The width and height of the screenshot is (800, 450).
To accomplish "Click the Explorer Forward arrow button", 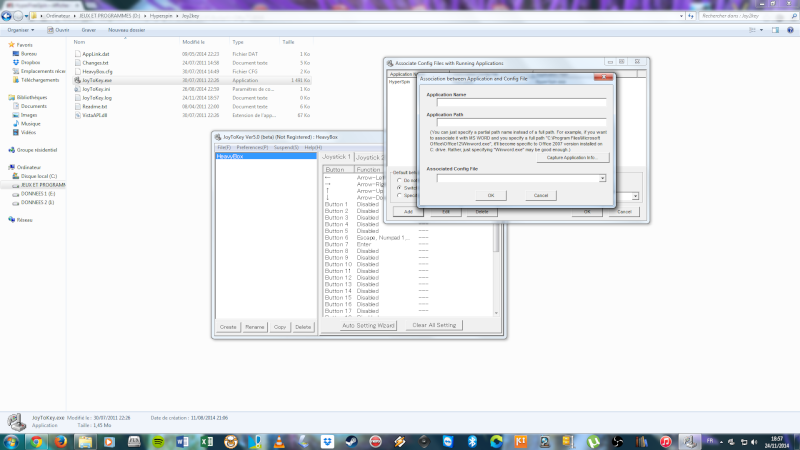I will tap(18, 16).
